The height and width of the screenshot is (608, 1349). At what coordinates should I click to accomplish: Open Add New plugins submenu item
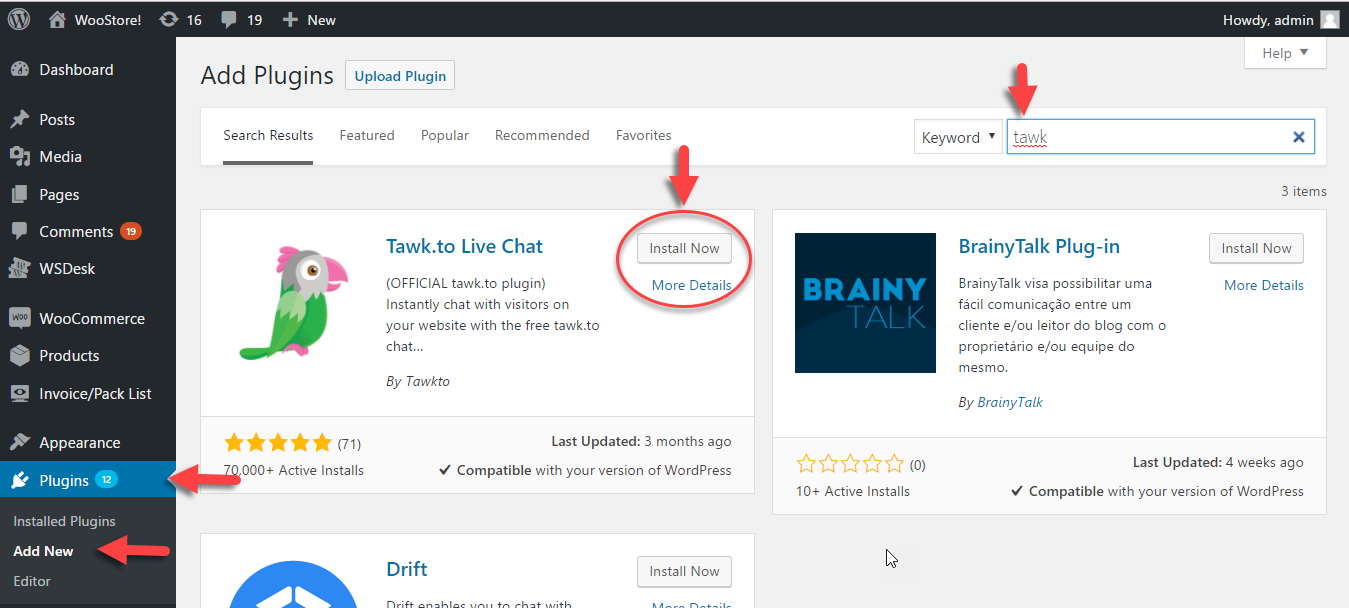43,551
